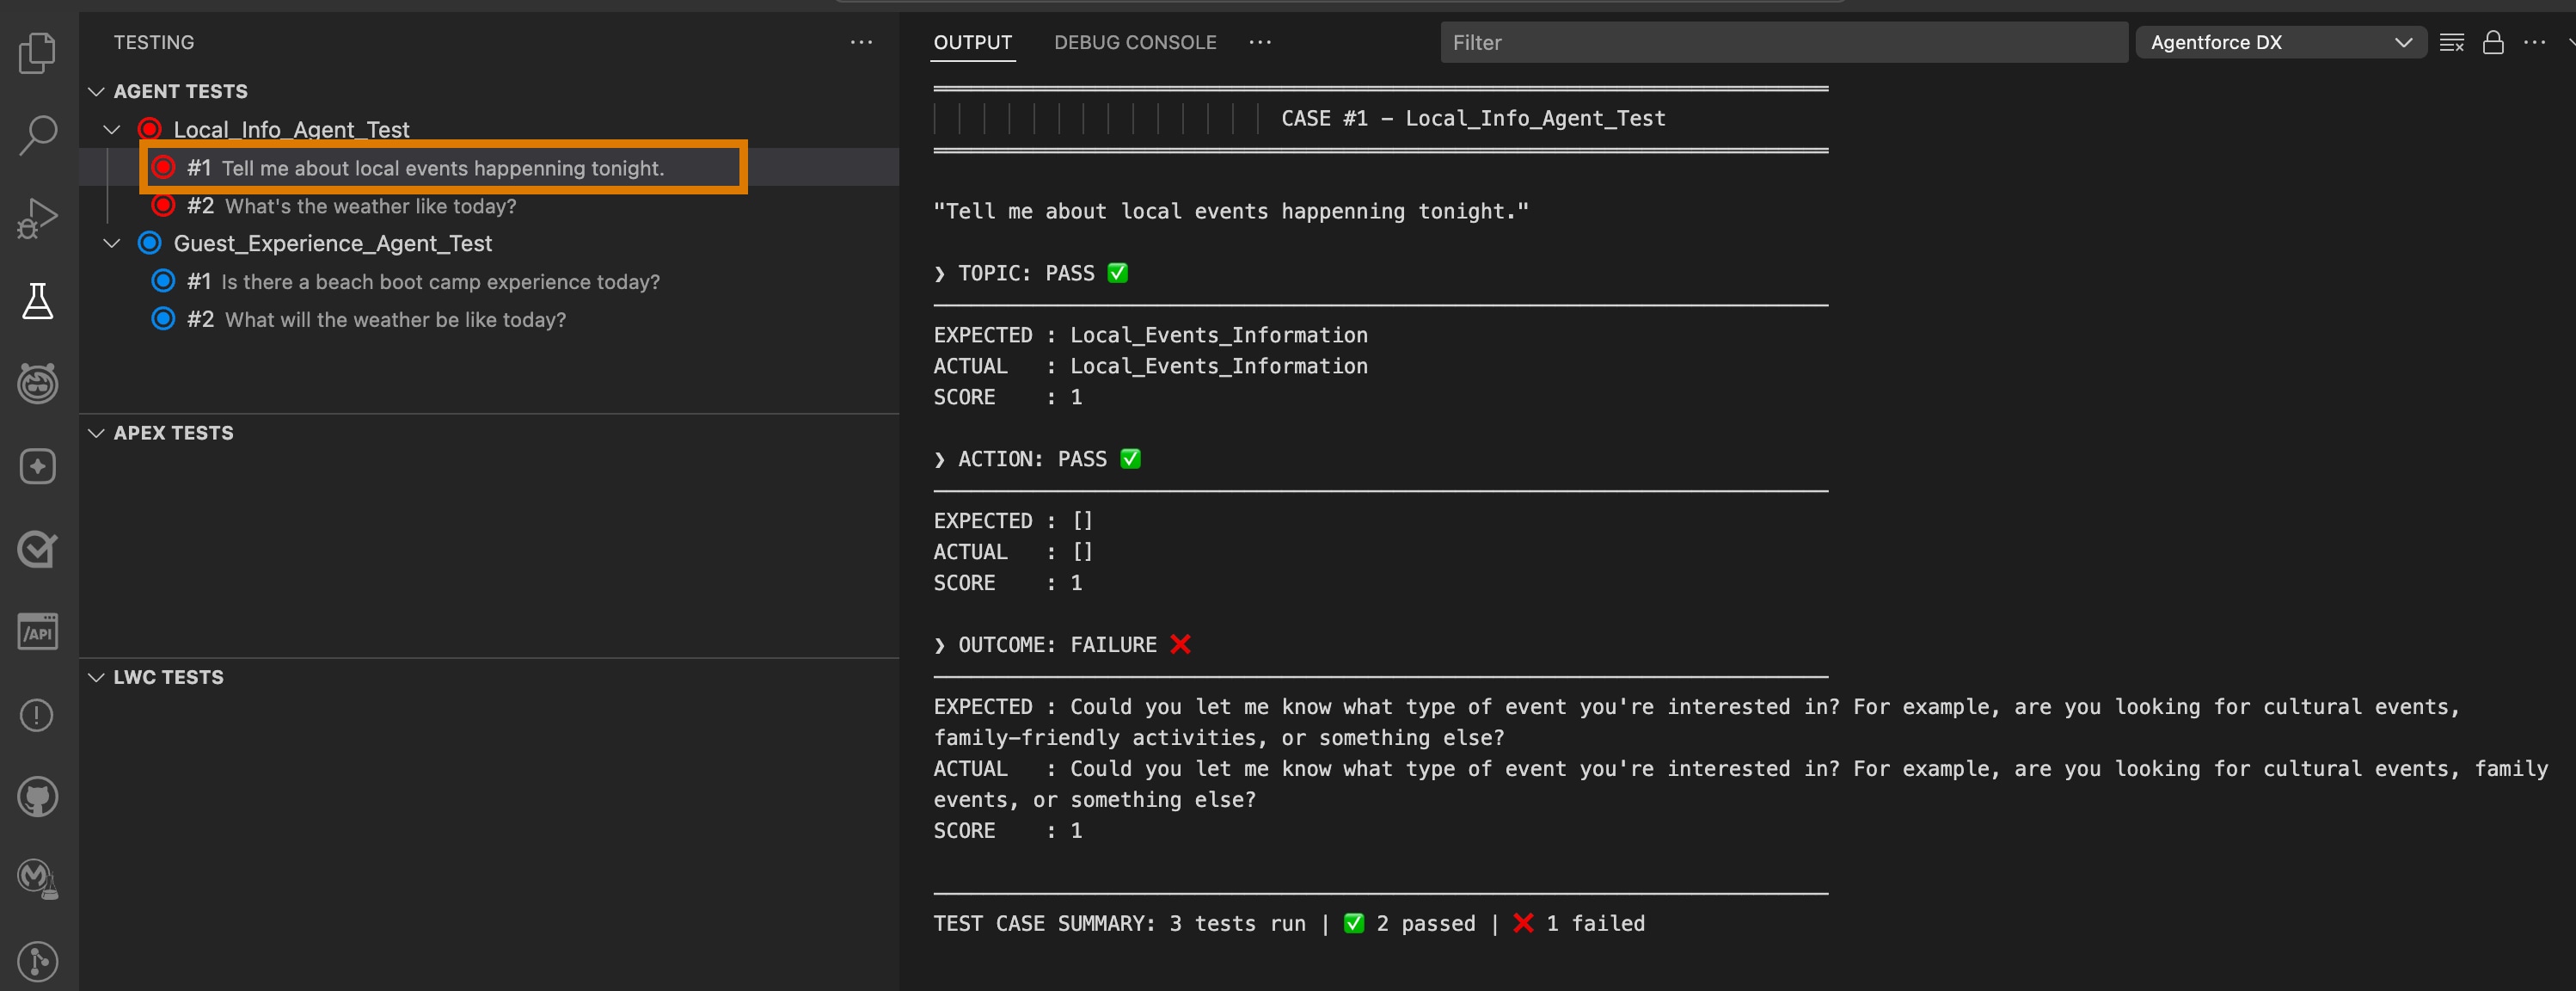Click quoted utterance line in output
Image resolution: width=2576 pixels, height=991 pixels.
(x=1231, y=211)
